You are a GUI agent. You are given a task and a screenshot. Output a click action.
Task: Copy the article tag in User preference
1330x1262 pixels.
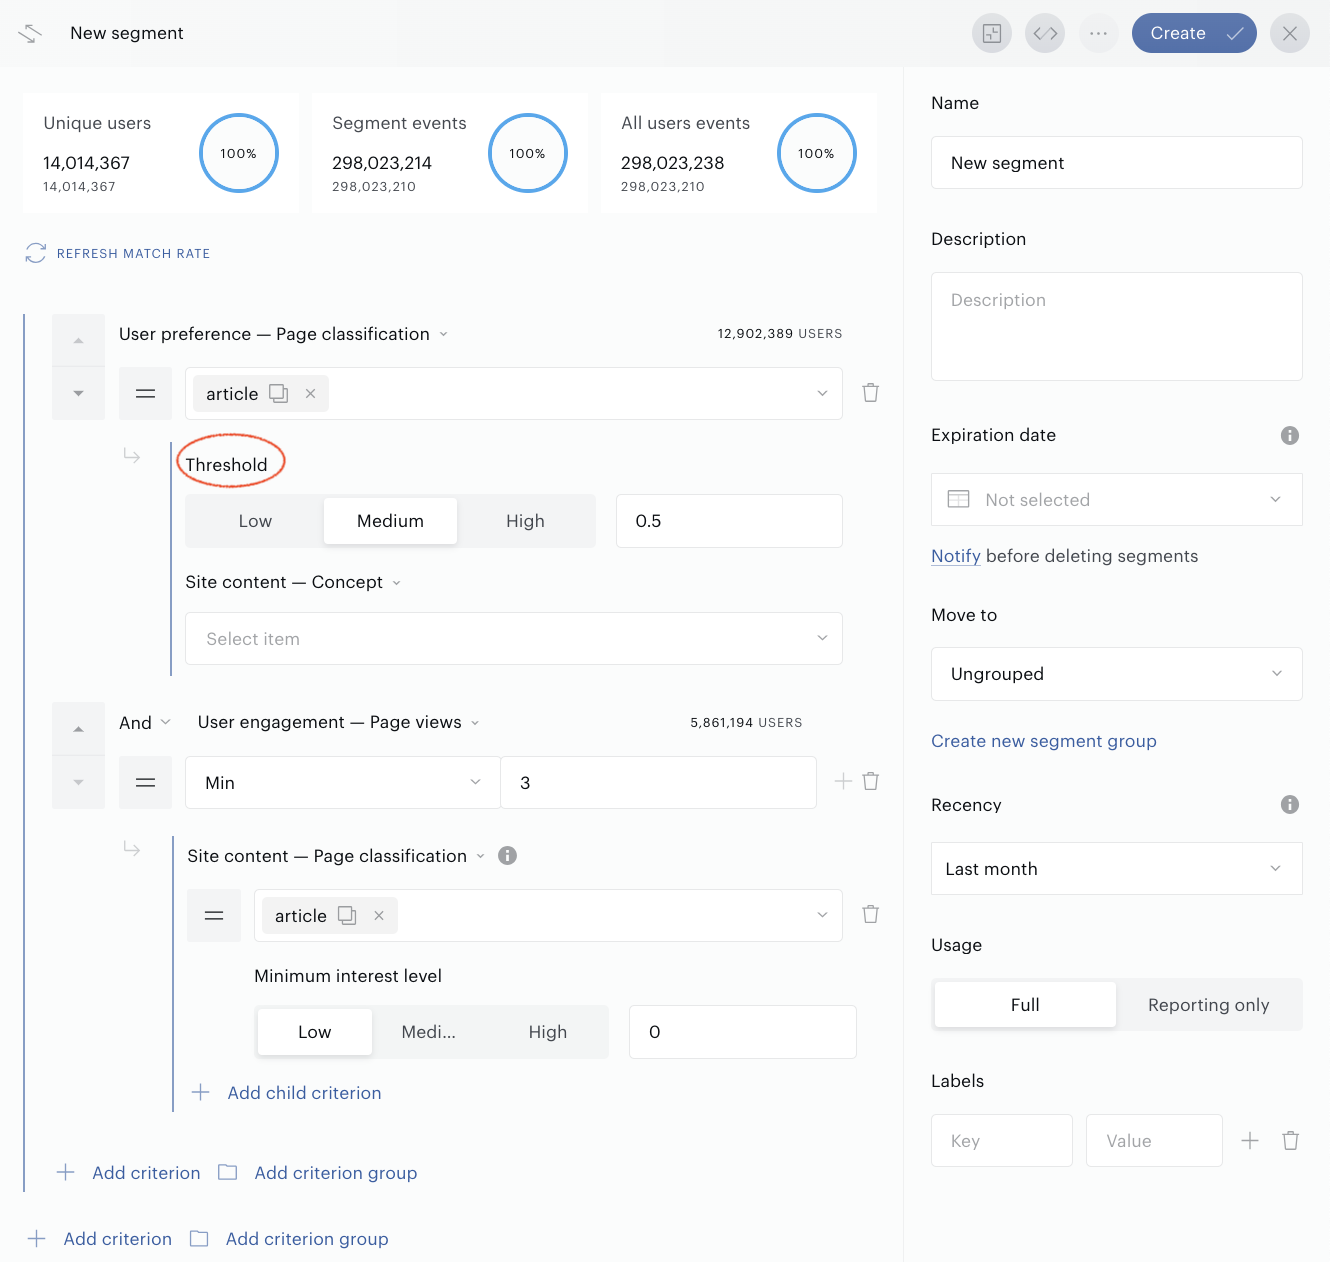coord(279,394)
